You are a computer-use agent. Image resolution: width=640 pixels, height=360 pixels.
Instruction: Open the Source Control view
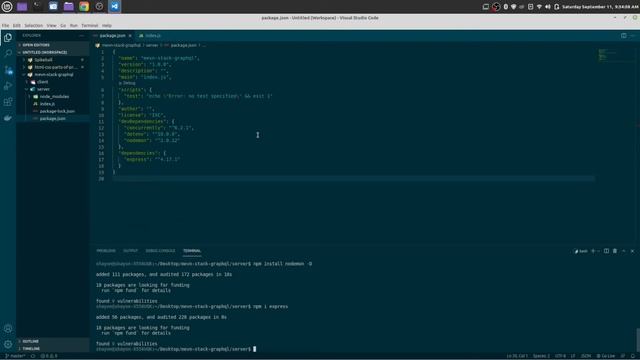point(8,70)
